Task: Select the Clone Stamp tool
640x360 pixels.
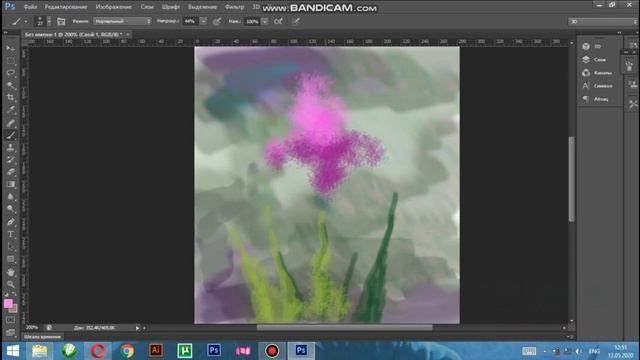Action: pyautogui.click(x=11, y=147)
